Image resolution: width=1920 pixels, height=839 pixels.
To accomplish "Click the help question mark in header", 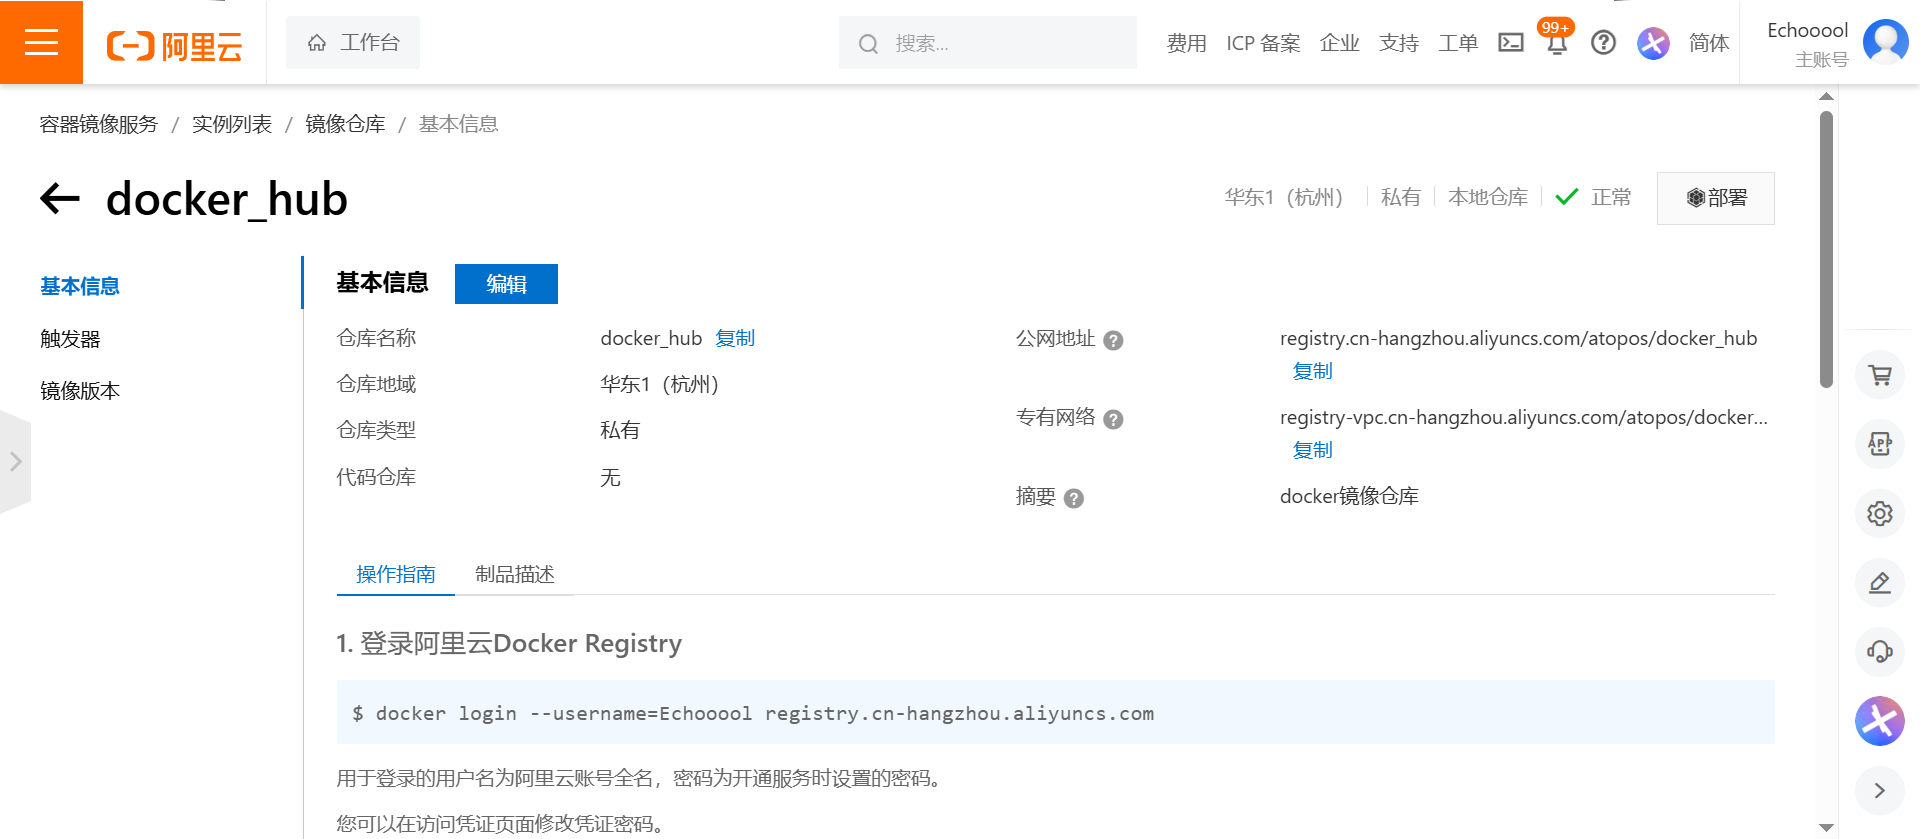I will [x=1603, y=42].
